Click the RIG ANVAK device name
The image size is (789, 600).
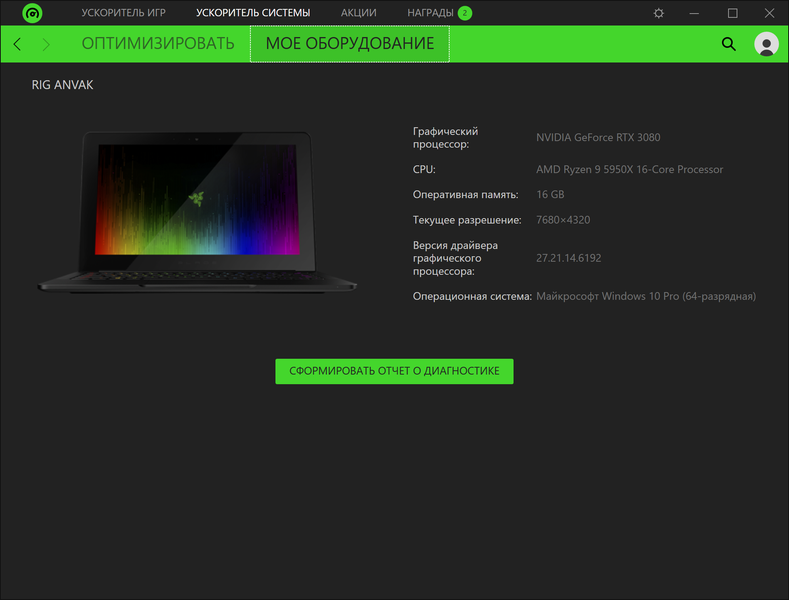62,85
